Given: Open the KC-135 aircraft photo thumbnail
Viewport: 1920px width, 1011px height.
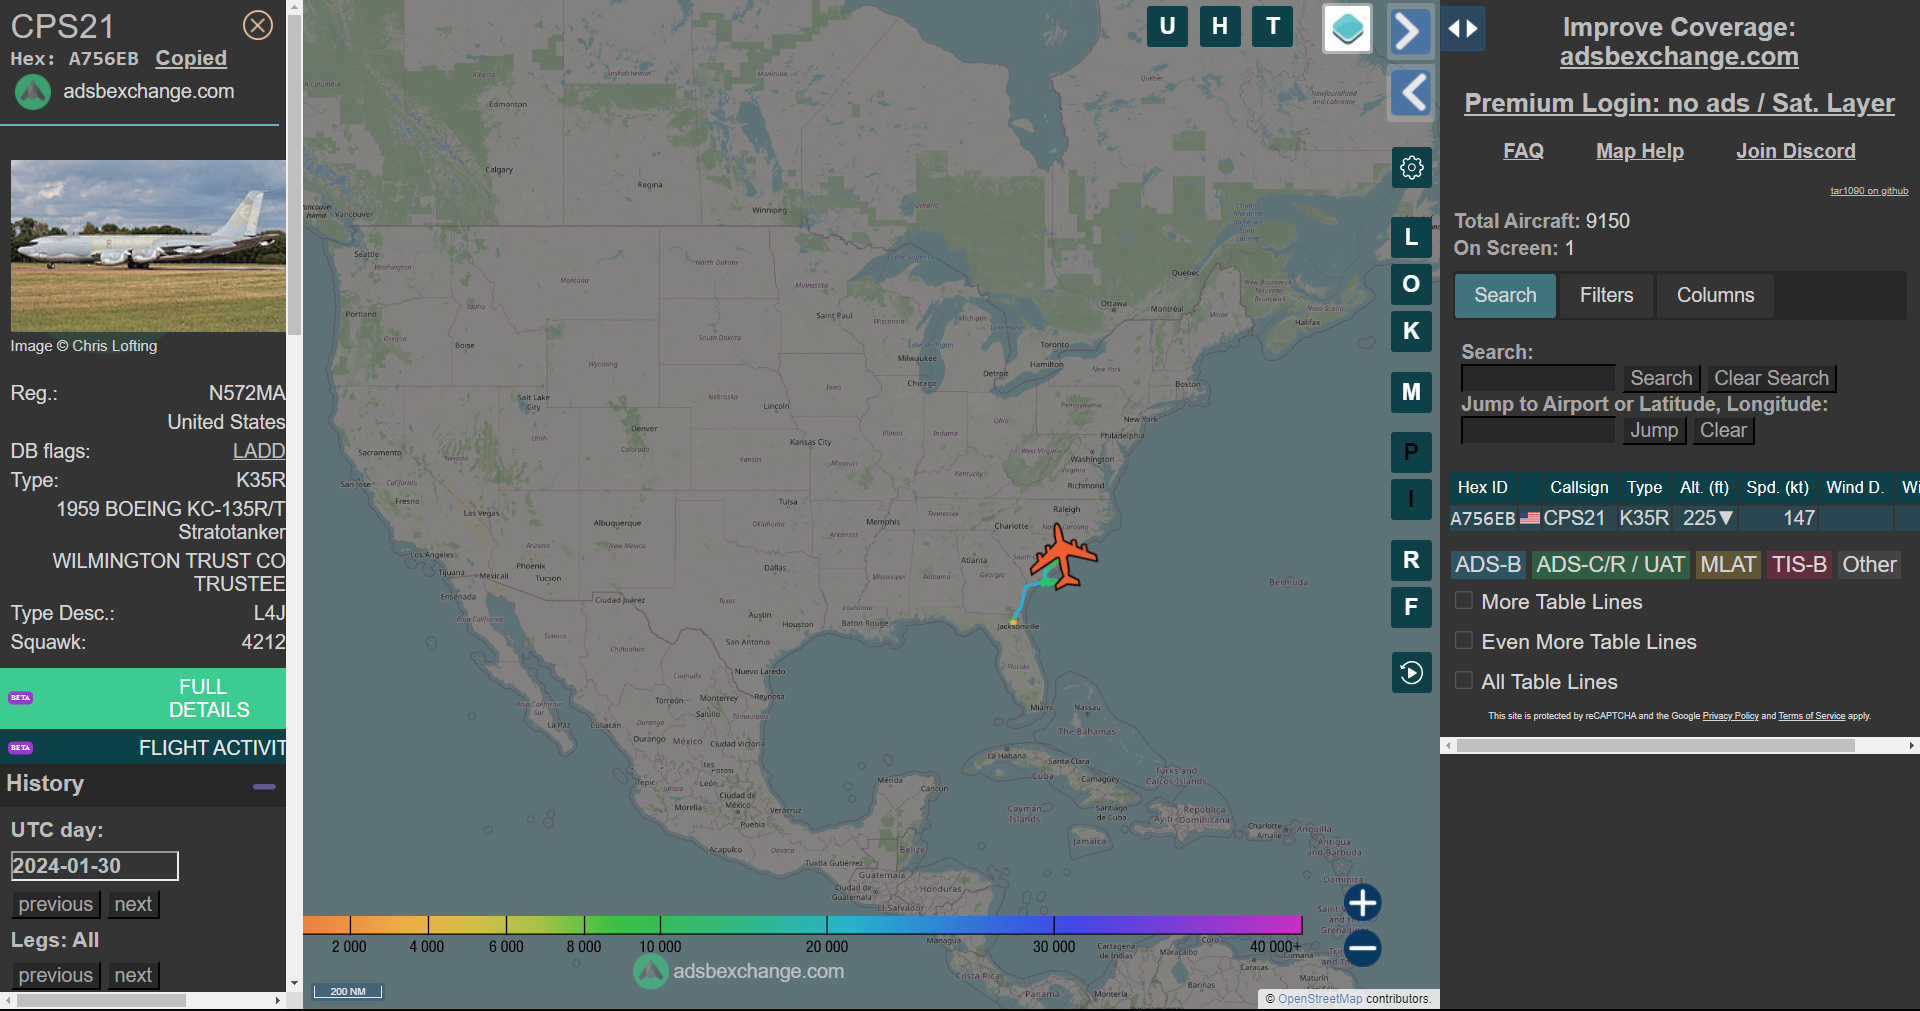Looking at the screenshot, I should point(148,246).
